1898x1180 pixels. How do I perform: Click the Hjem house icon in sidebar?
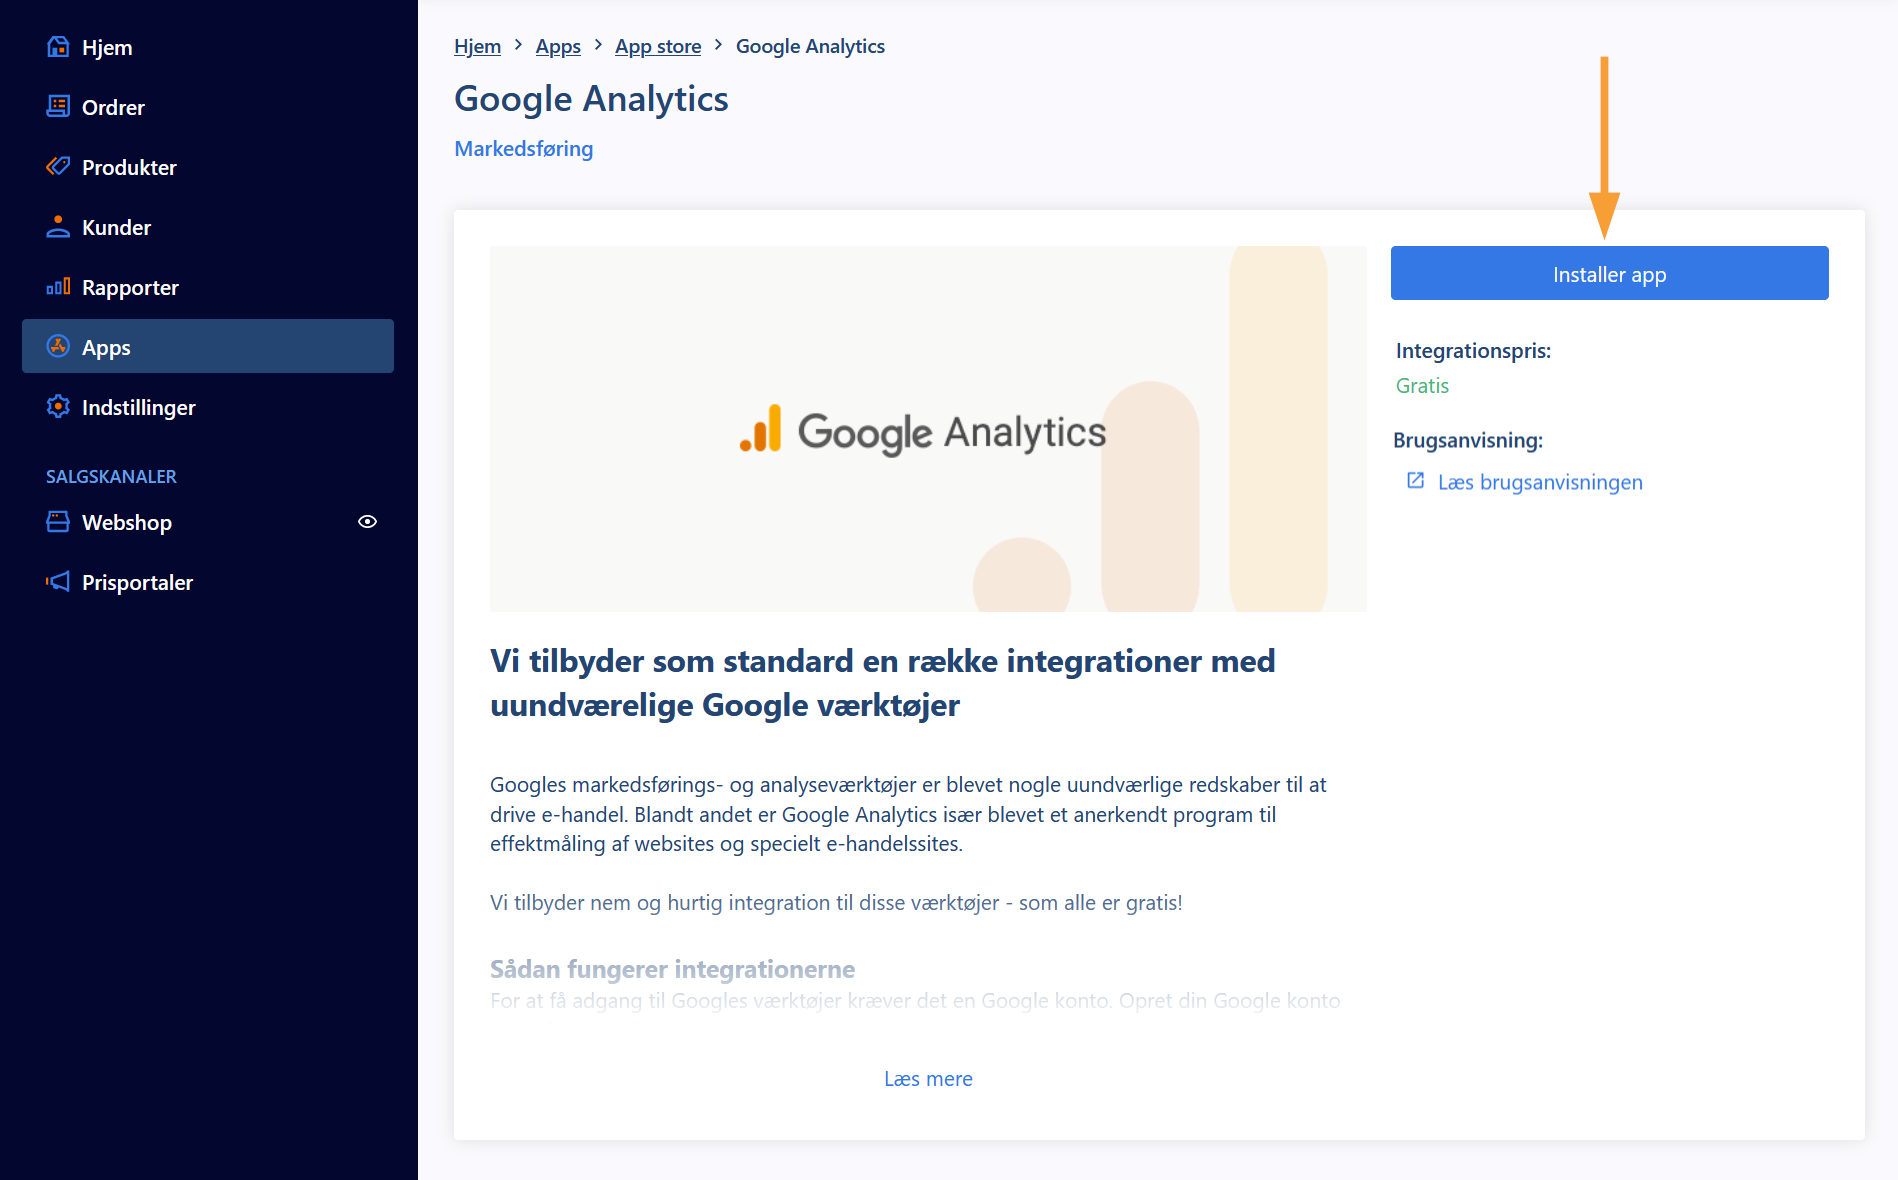tap(58, 47)
